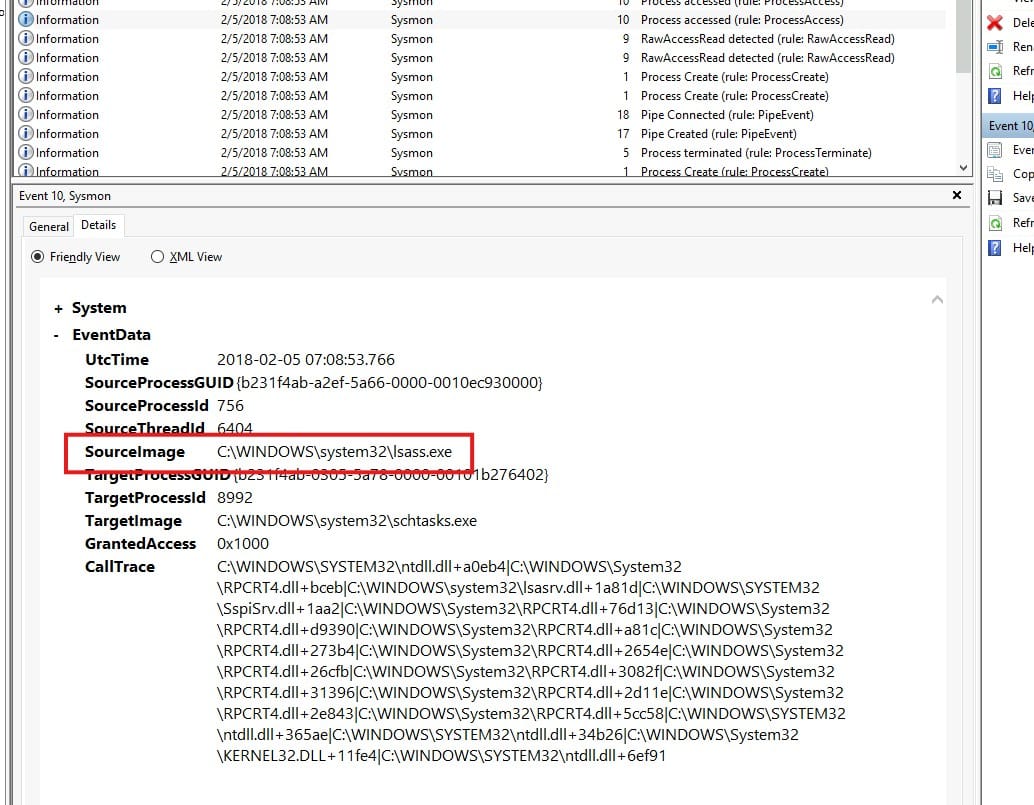Click TargetProcessId value 8992
The image size is (1034, 805).
pyautogui.click(x=235, y=498)
